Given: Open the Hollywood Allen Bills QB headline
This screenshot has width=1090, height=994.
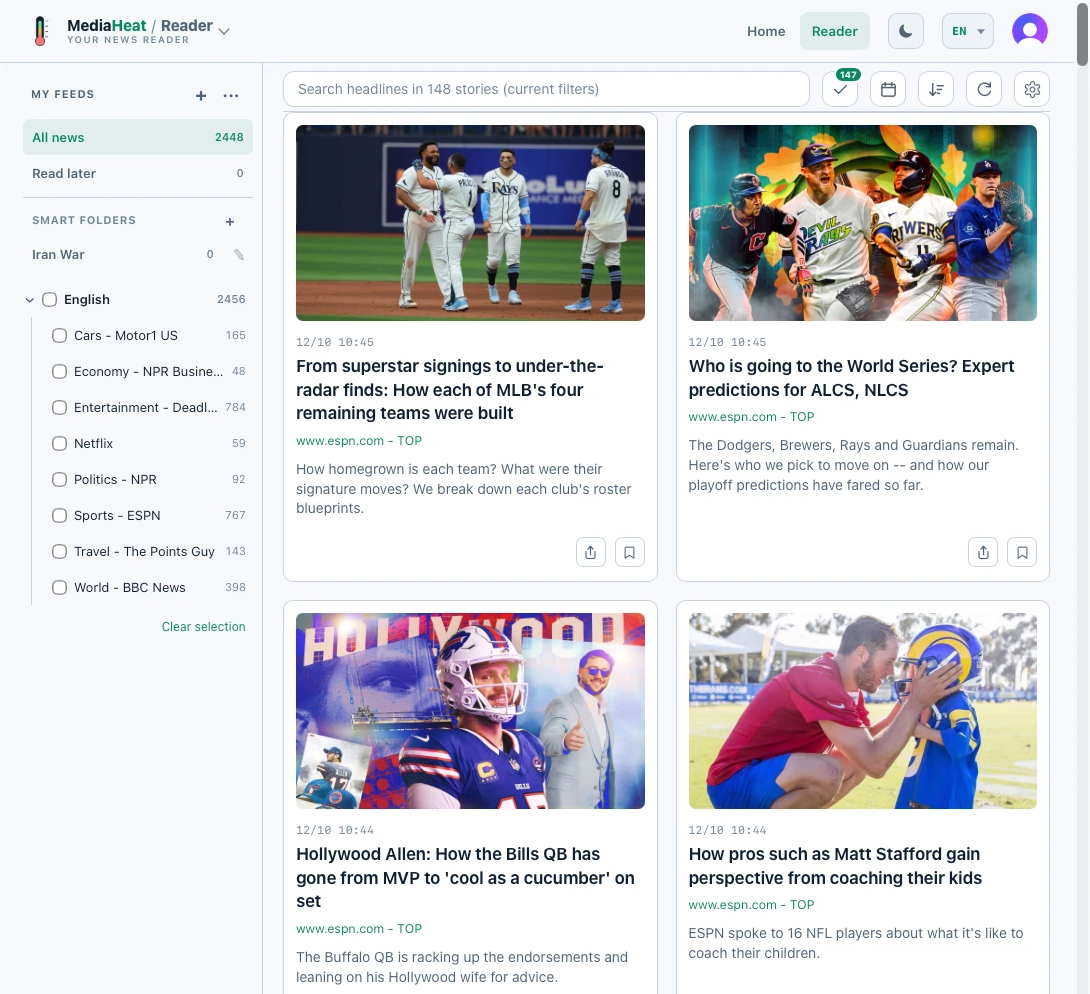Looking at the screenshot, I should click(x=465, y=877).
